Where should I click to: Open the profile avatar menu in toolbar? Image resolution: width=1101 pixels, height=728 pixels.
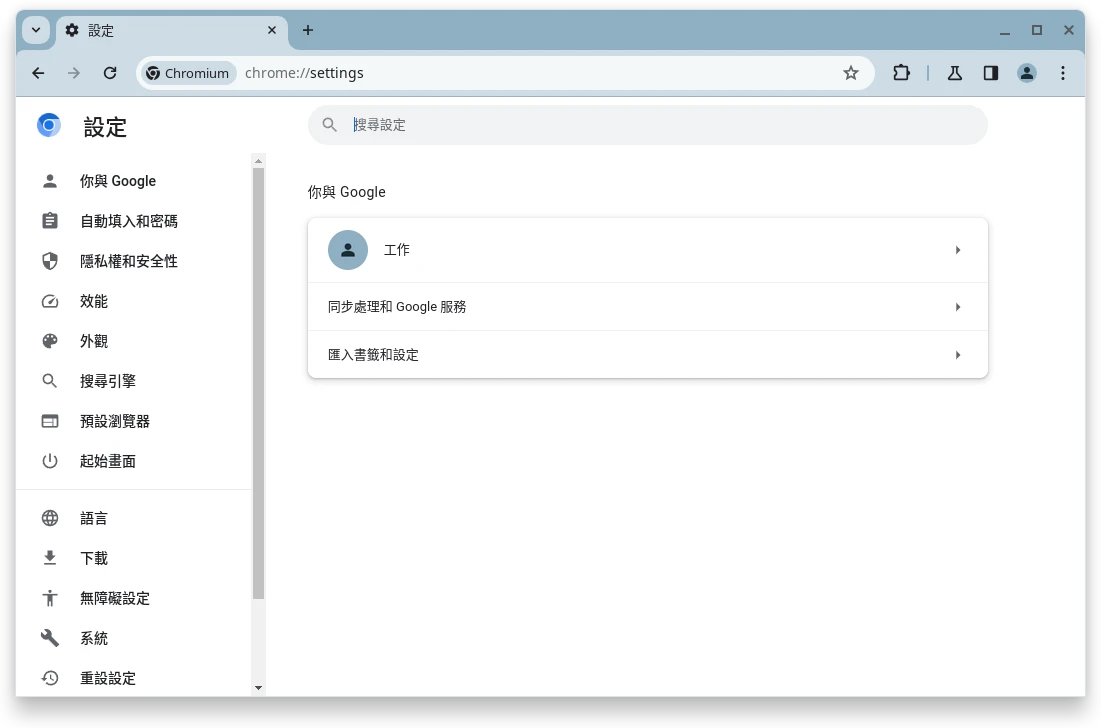(x=1027, y=73)
